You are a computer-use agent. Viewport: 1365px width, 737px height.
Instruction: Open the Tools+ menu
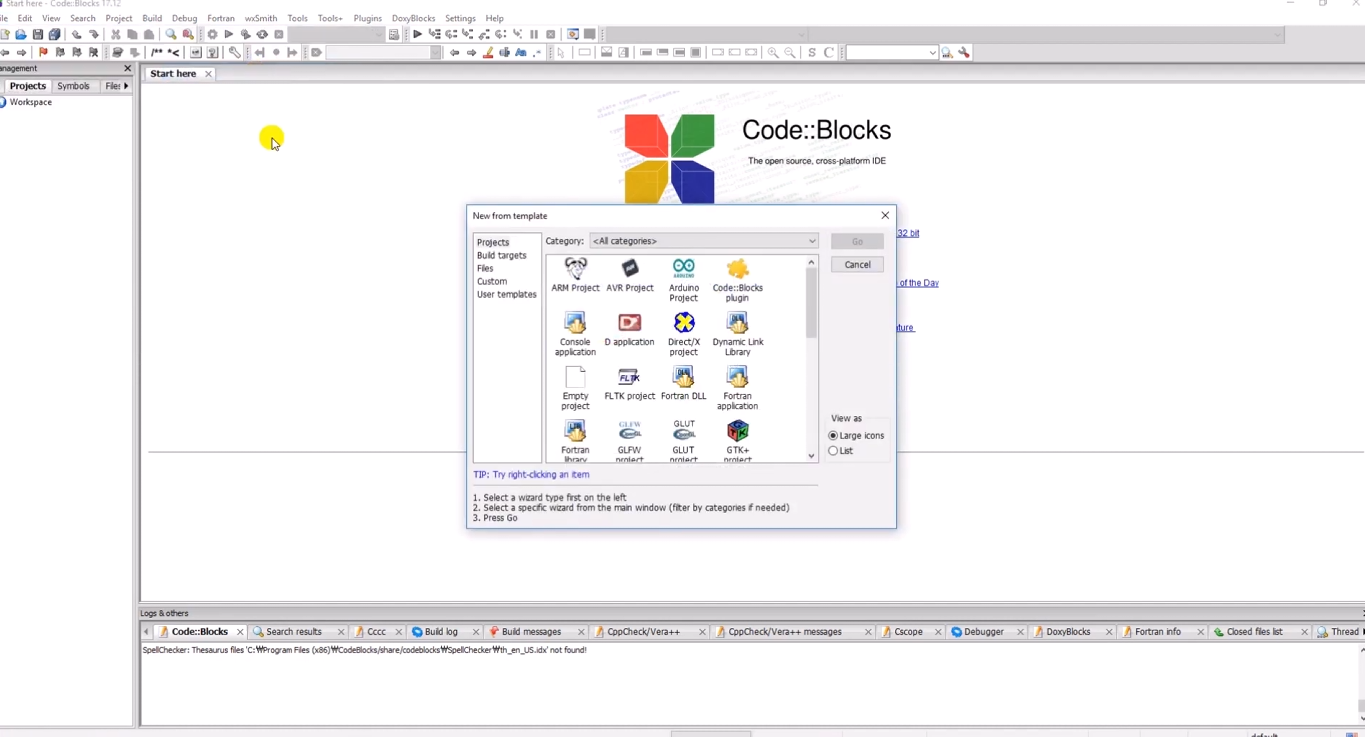(x=330, y=18)
